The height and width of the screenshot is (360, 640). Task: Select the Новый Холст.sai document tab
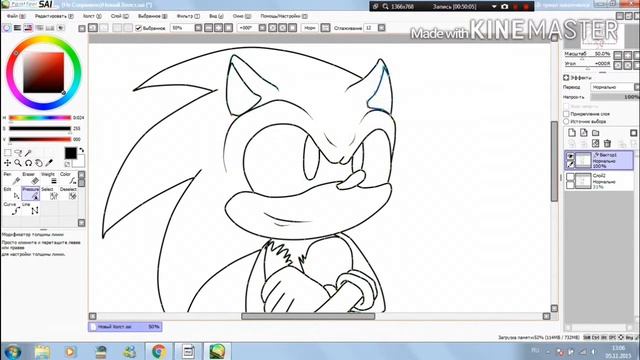125,327
